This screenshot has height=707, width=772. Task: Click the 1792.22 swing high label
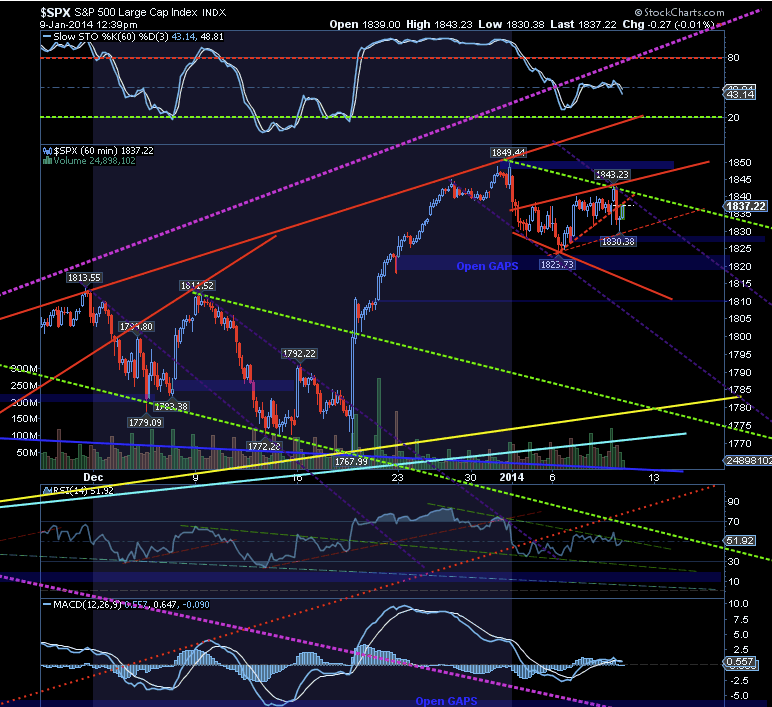pos(299,354)
